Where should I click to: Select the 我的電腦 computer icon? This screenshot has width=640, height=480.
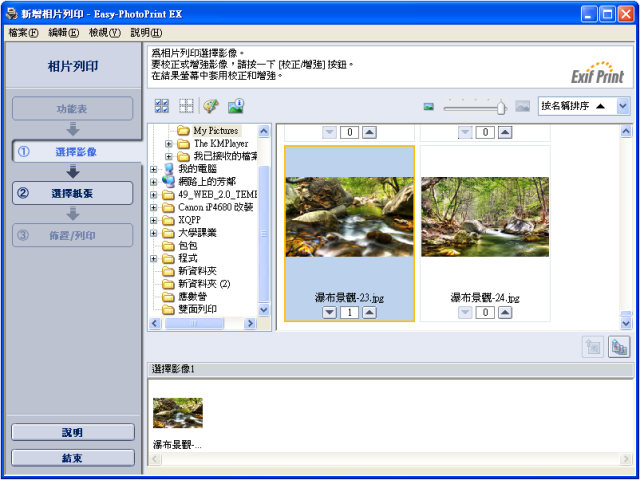[x=168, y=169]
